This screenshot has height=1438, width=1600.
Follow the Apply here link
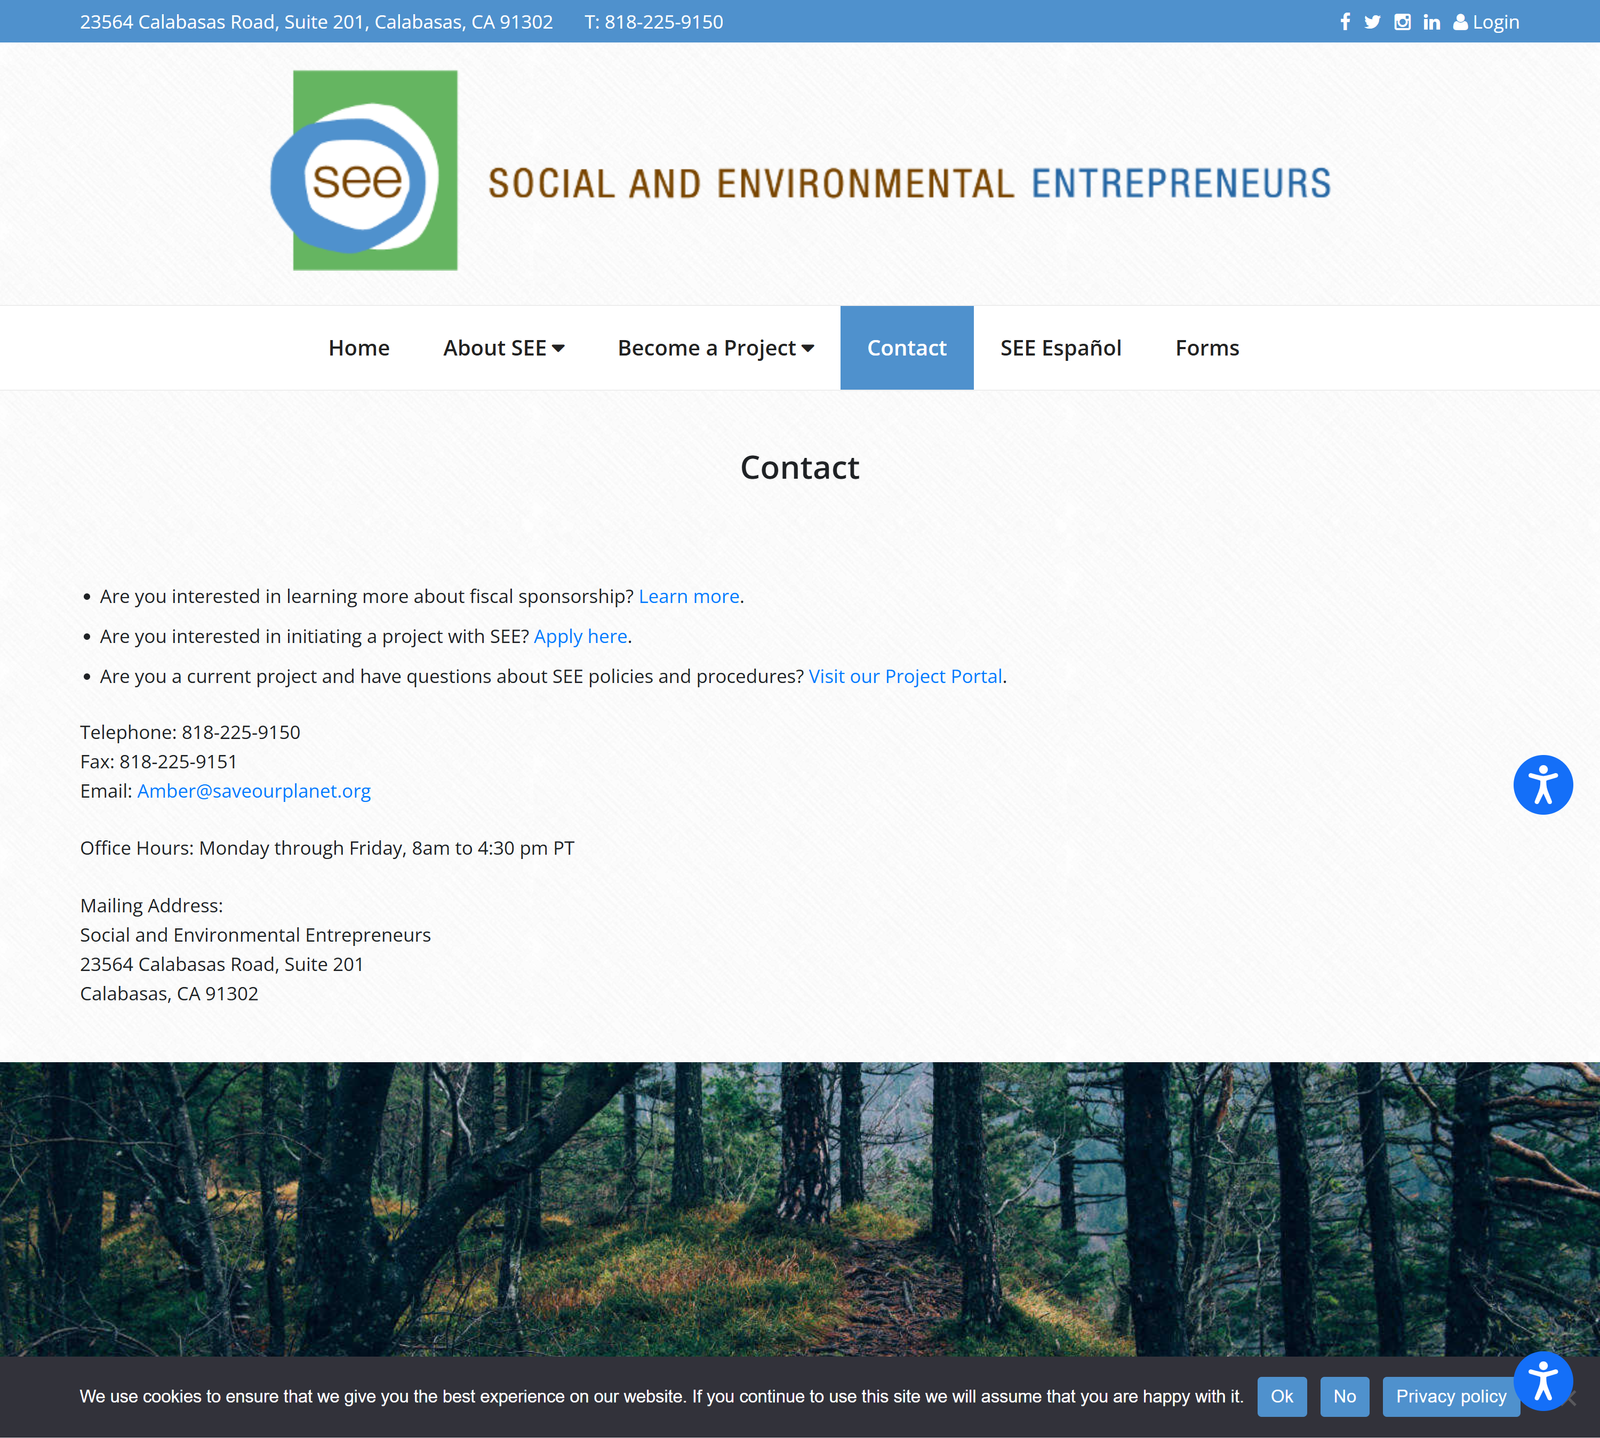[x=581, y=637]
